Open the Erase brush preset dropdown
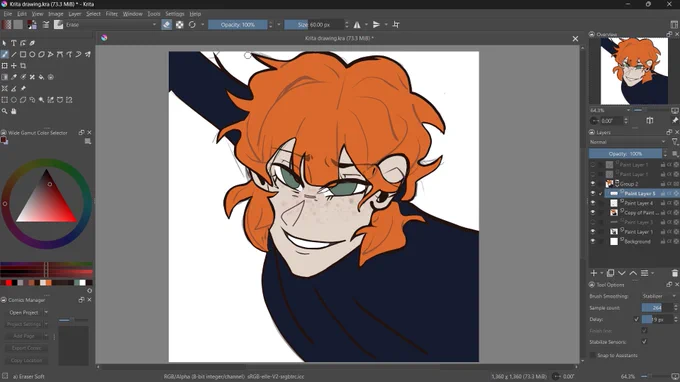The height and width of the screenshot is (382, 680). pos(111,25)
